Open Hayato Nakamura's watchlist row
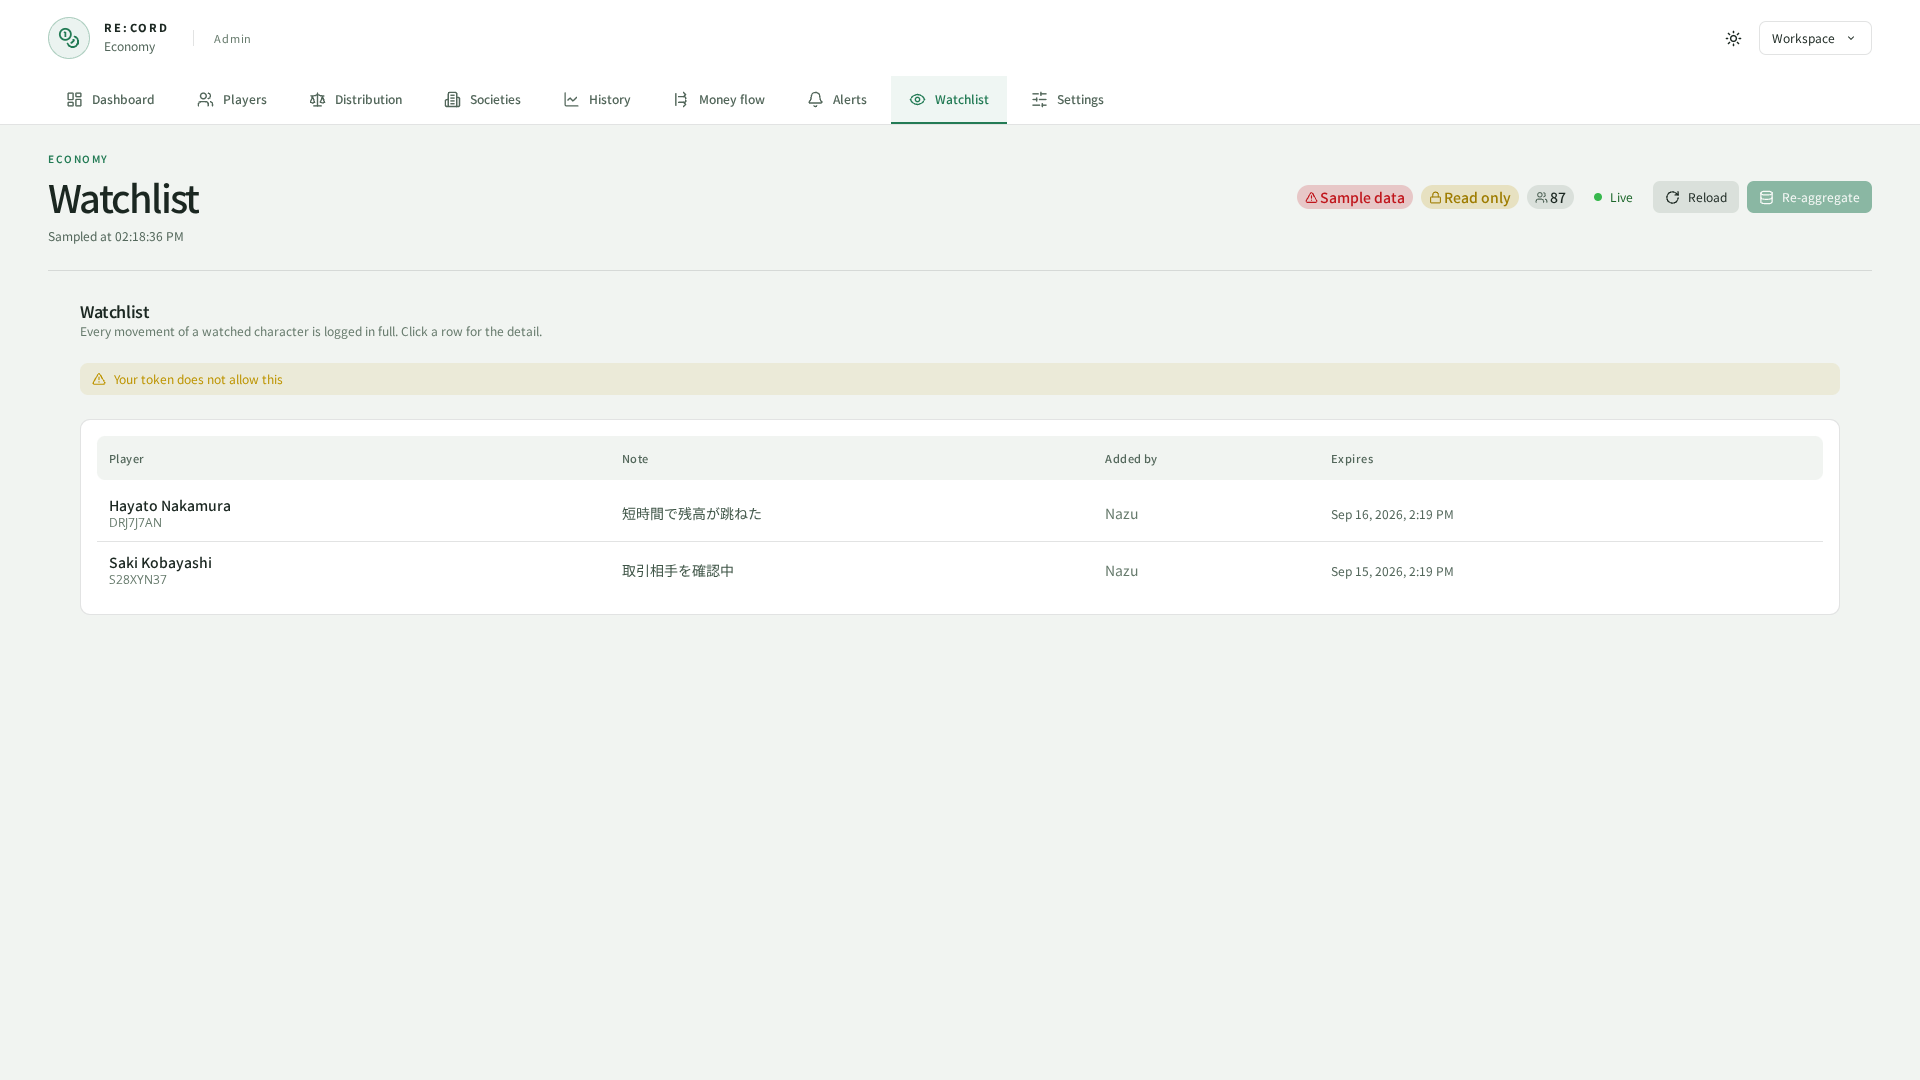This screenshot has height=1080, width=1920. [x=960, y=513]
